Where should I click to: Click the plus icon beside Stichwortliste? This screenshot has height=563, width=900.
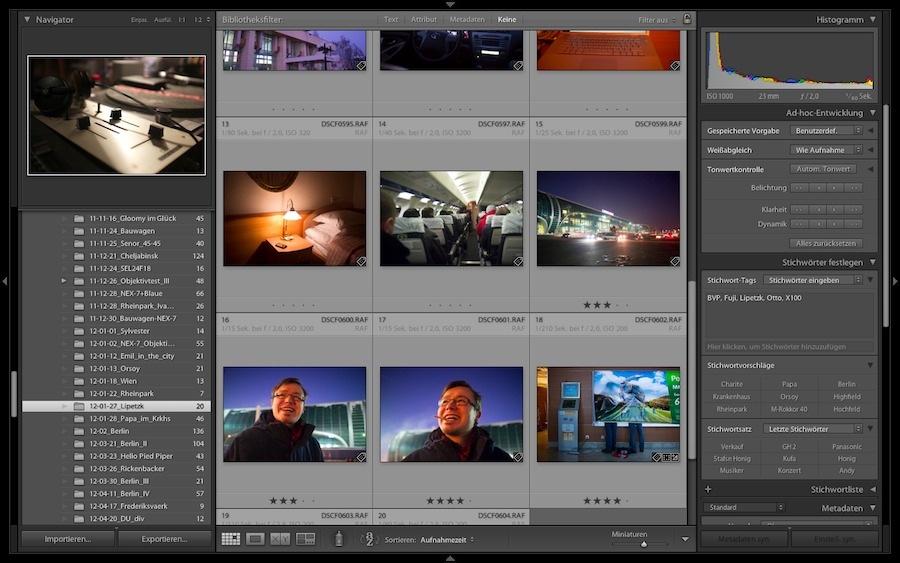[x=708, y=489]
